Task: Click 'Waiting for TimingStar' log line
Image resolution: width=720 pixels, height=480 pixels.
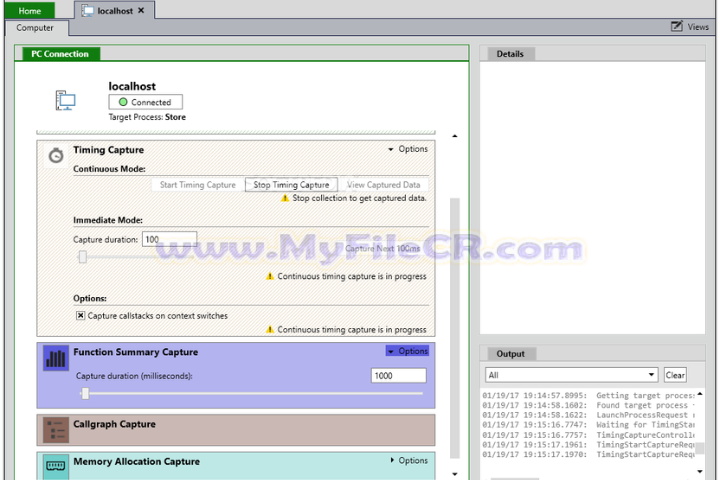Action: (589, 424)
